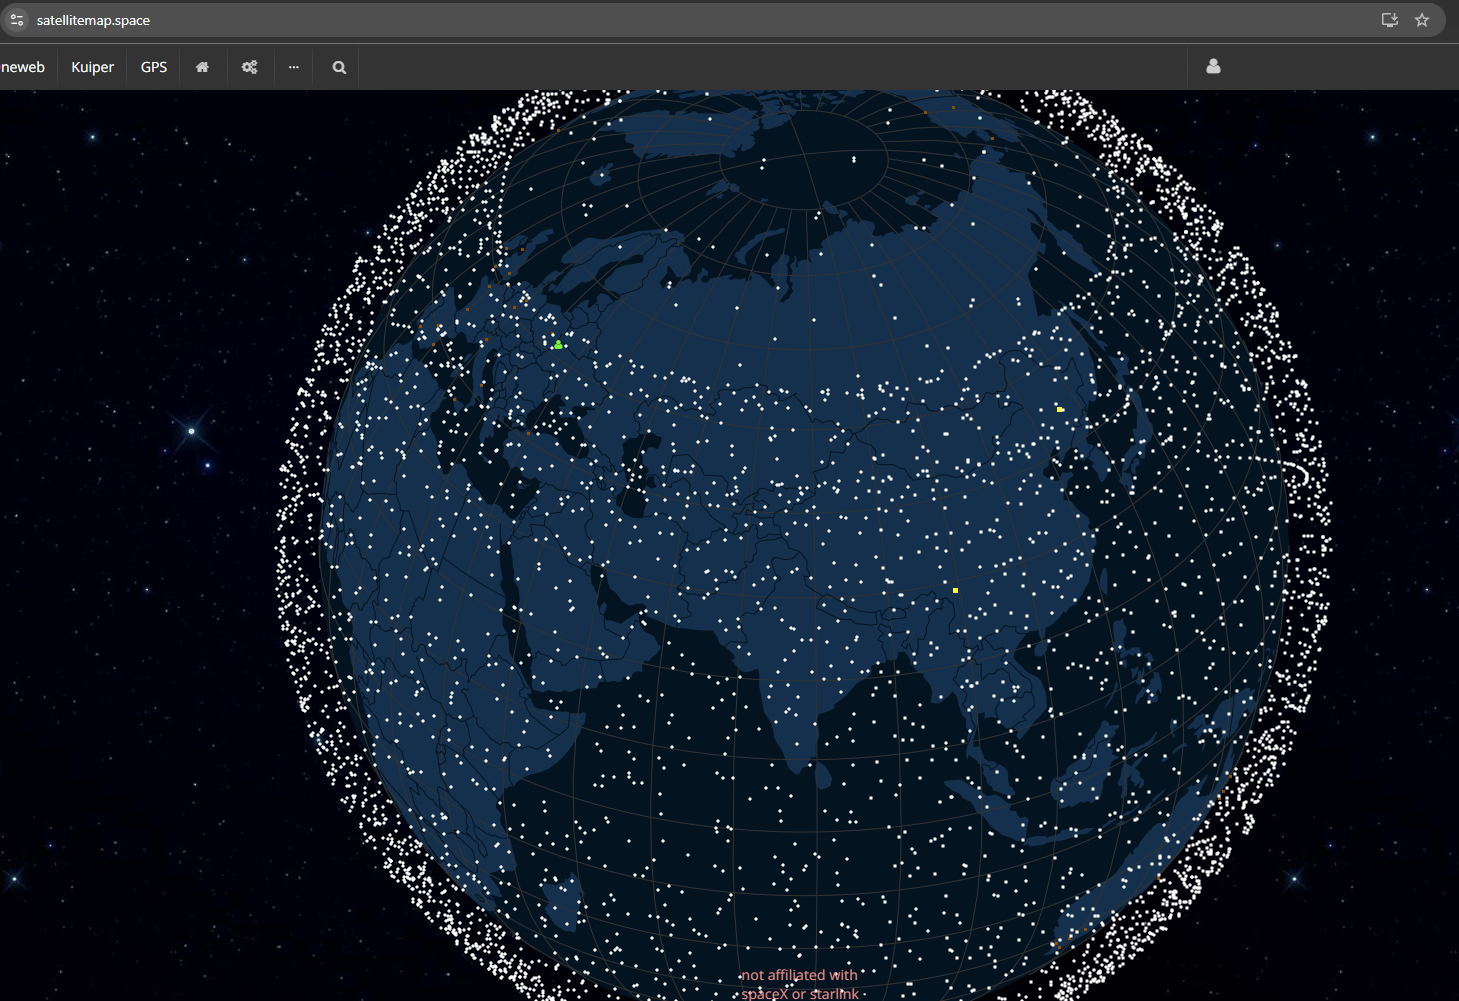Select the GPS constellation tab

(154, 67)
